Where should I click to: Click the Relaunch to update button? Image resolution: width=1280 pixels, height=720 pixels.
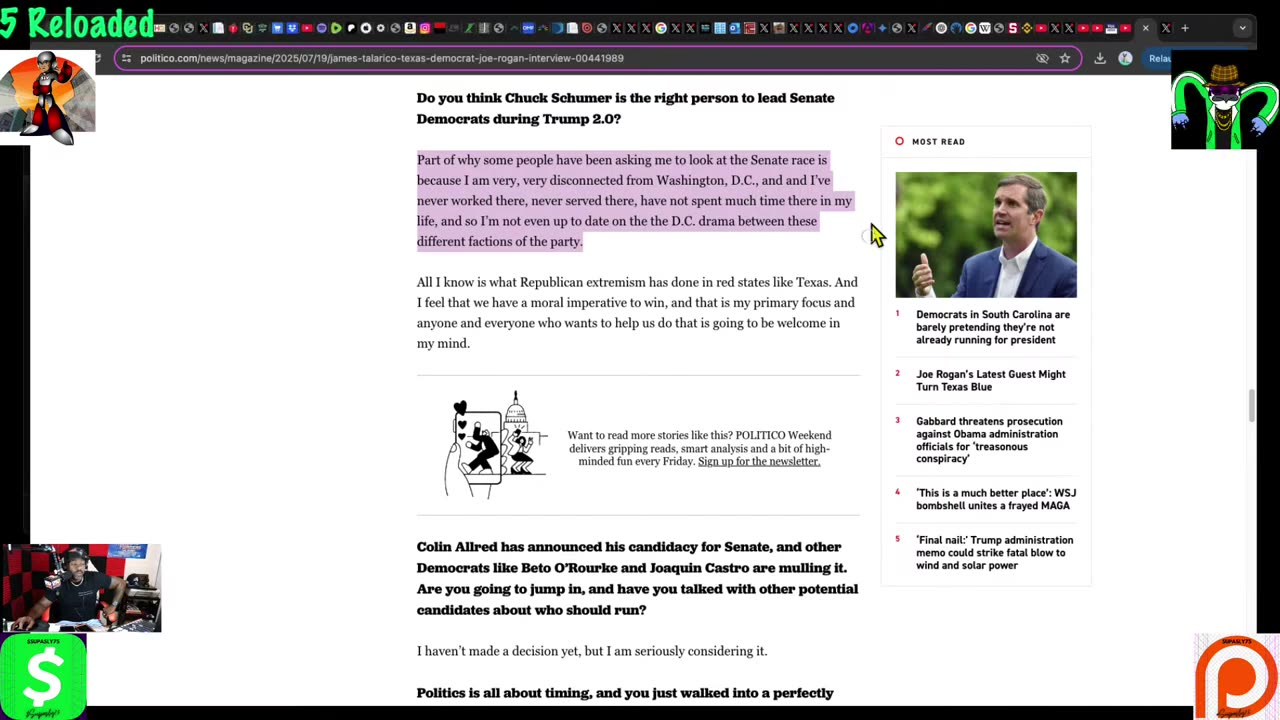pyautogui.click(x=1159, y=58)
